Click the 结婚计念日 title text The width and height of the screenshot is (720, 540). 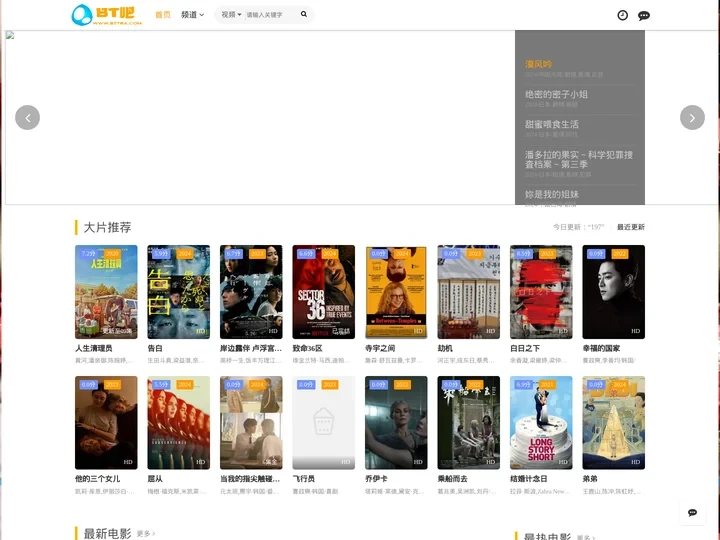pyautogui.click(x=529, y=478)
